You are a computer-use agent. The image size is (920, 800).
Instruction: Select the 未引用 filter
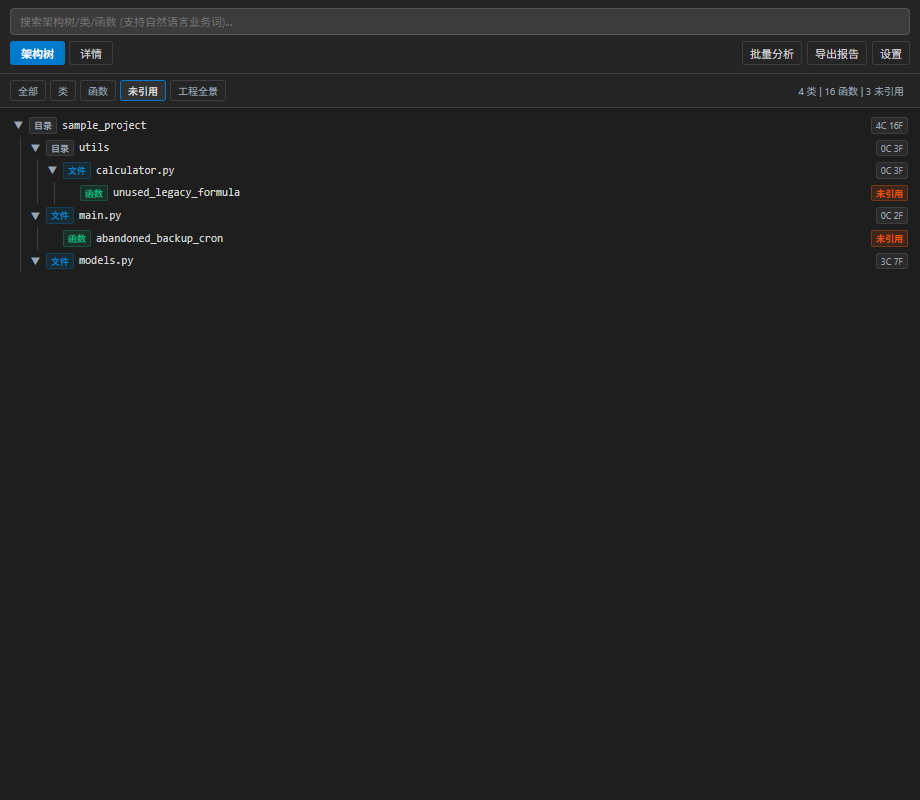pos(143,91)
